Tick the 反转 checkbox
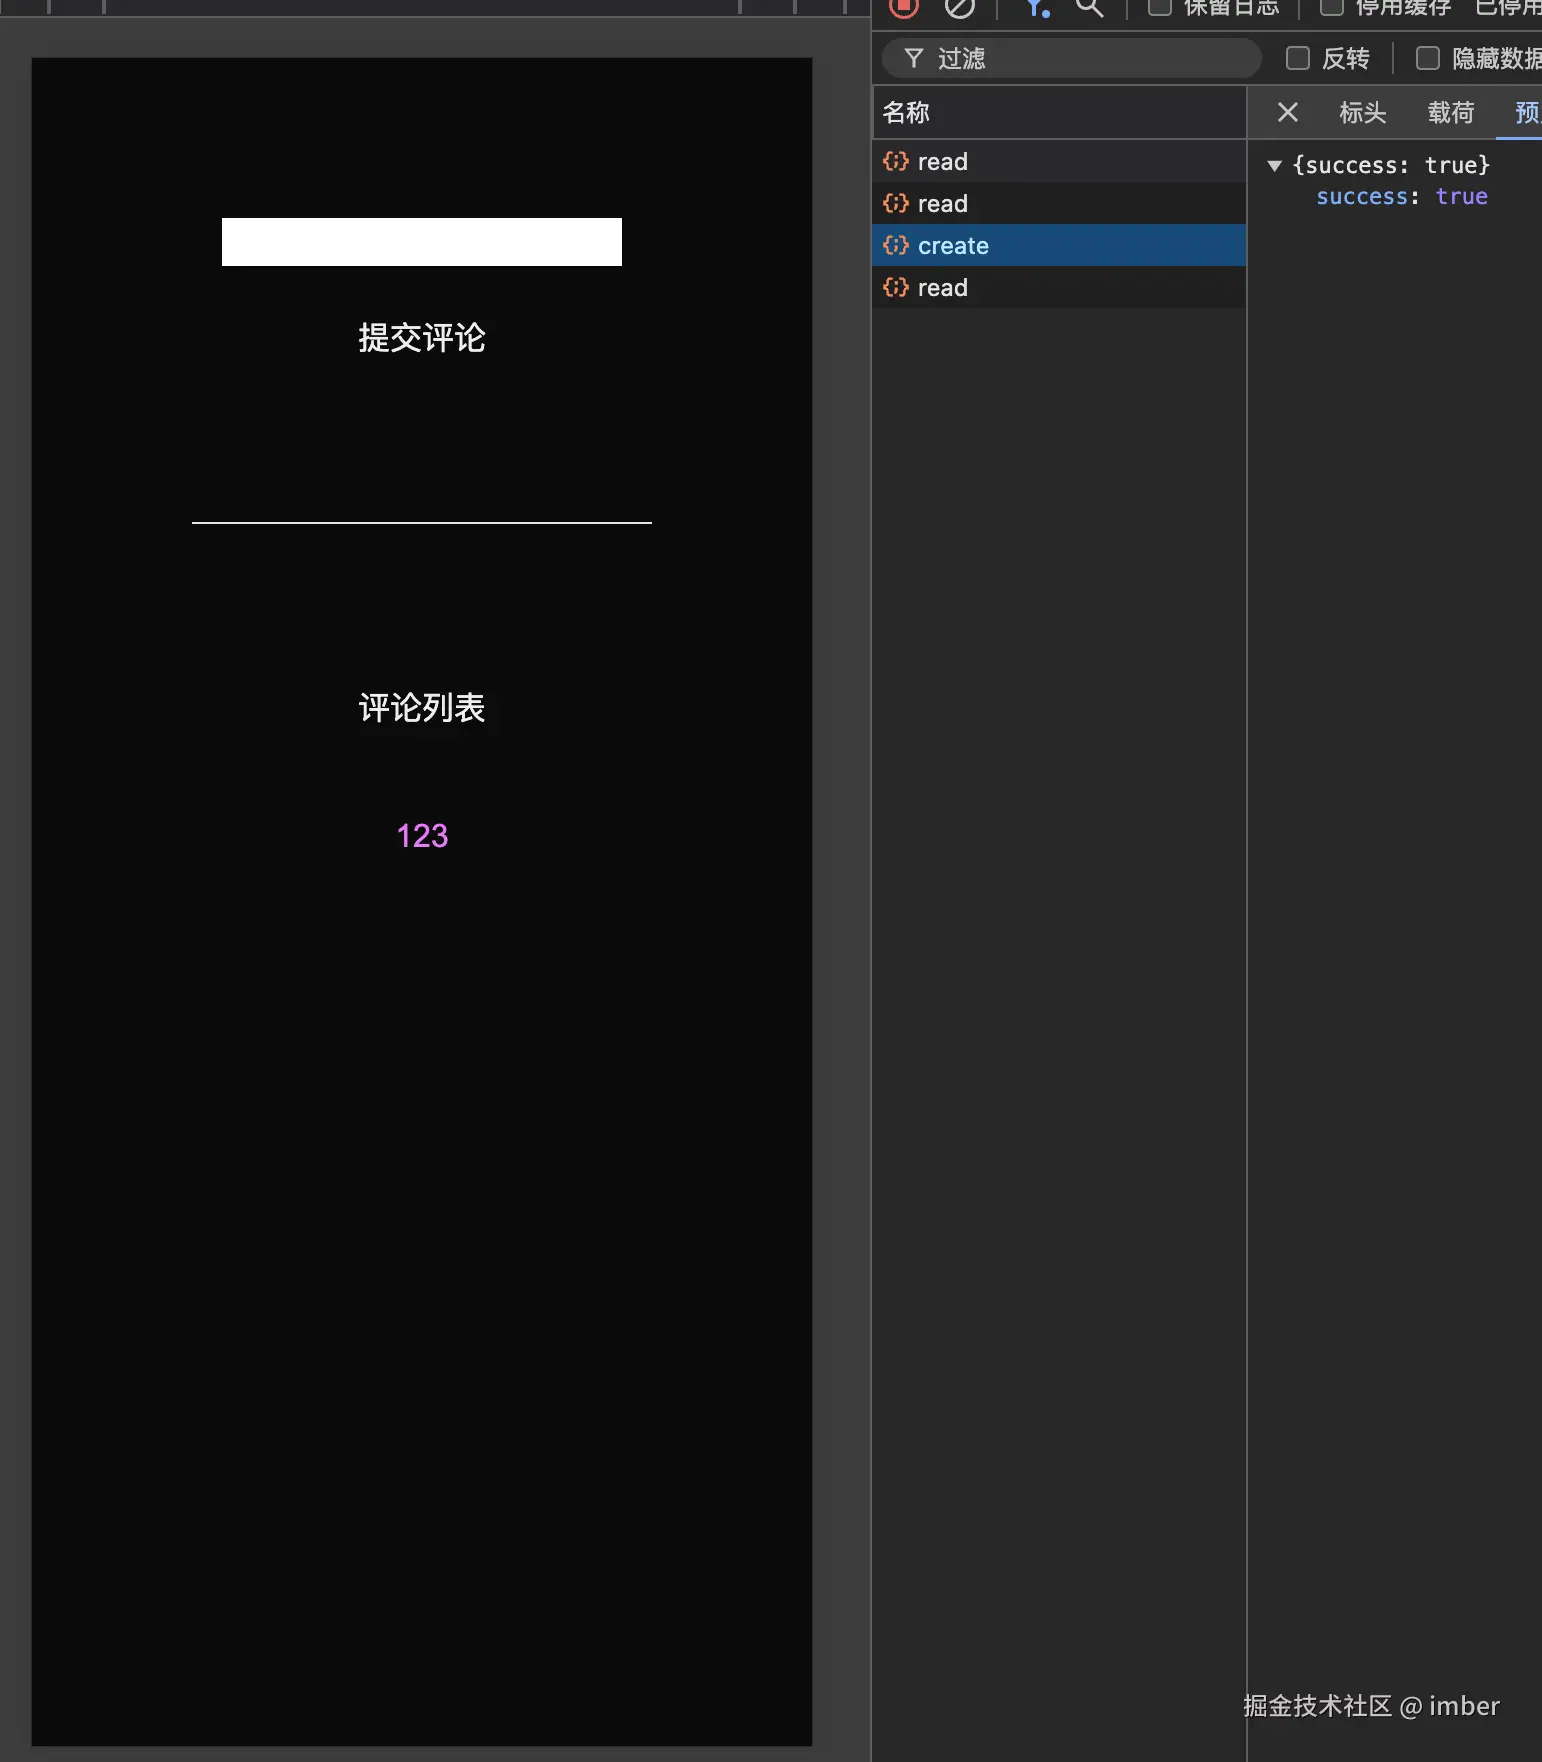The width and height of the screenshot is (1542, 1762). click(1298, 58)
